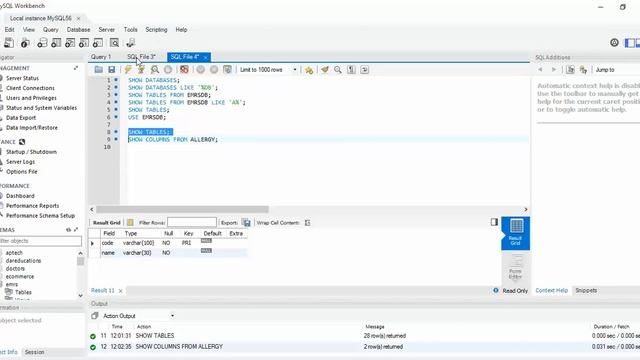Open the Scripting menu
Screen dimensions: 640x360
pos(156,30)
